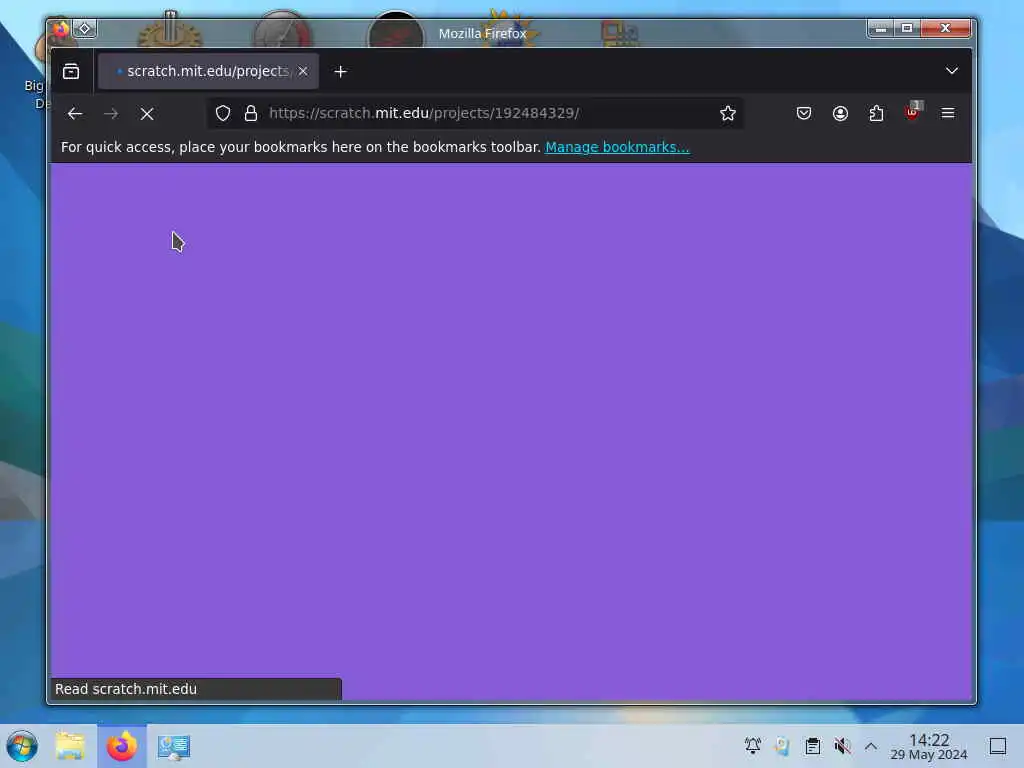Open the Start menu orb
The image size is (1024, 768).
click(22, 746)
